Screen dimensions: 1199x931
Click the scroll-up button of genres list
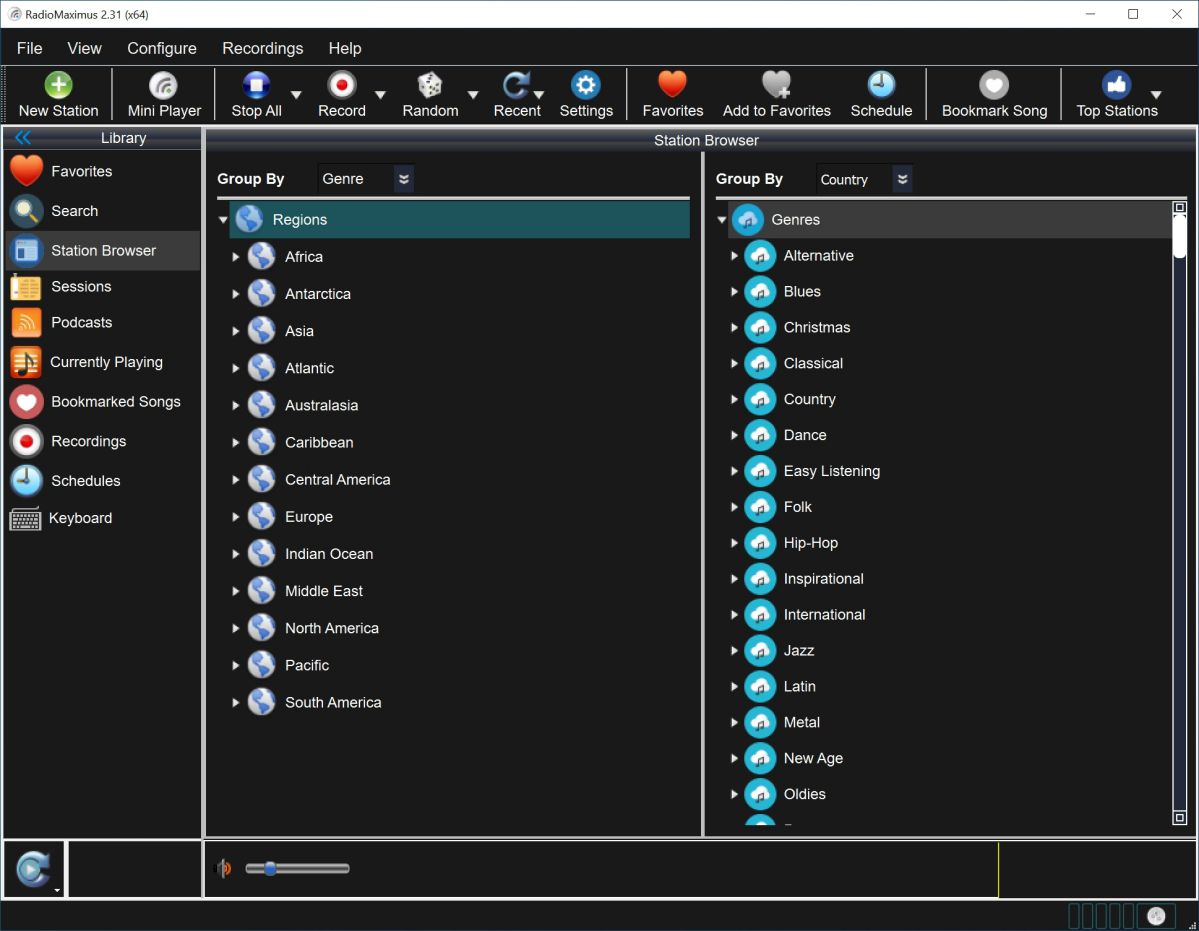pyautogui.click(x=1179, y=207)
